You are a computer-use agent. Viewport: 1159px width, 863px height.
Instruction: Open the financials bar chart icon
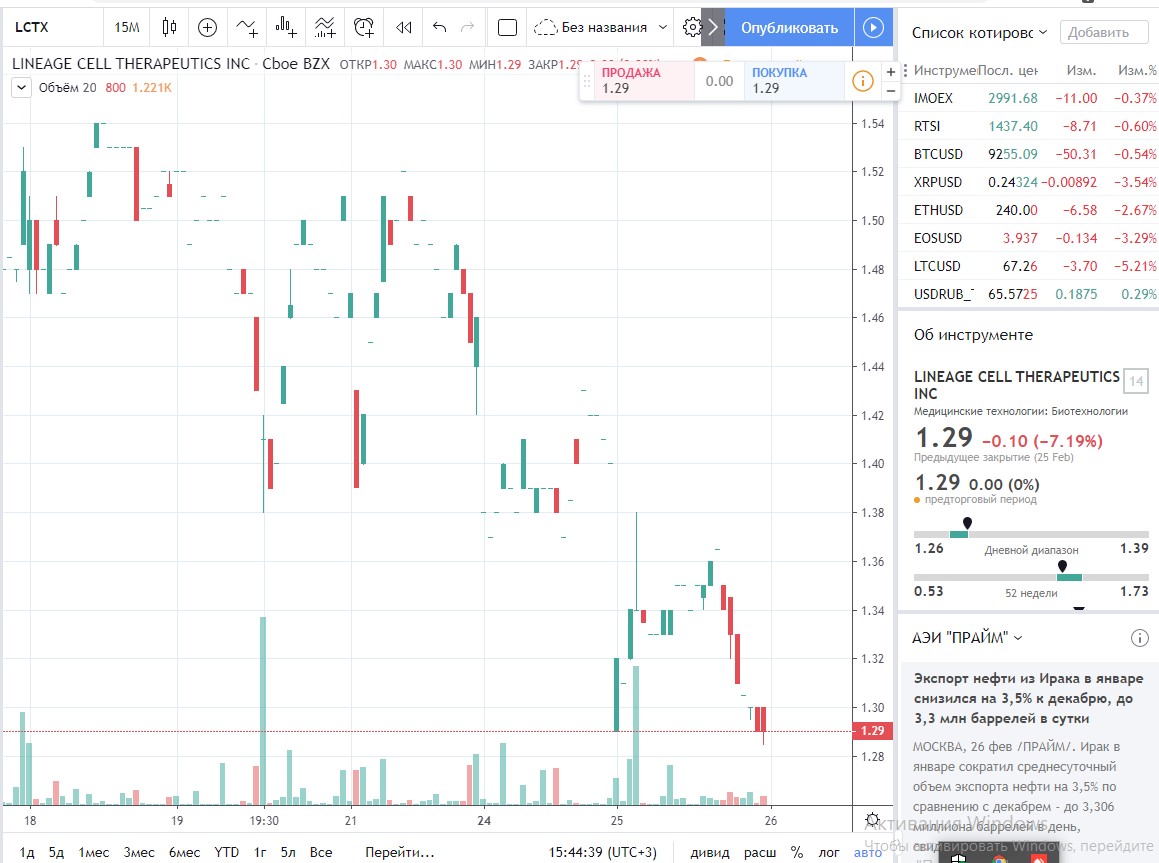[x=286, y=27]
